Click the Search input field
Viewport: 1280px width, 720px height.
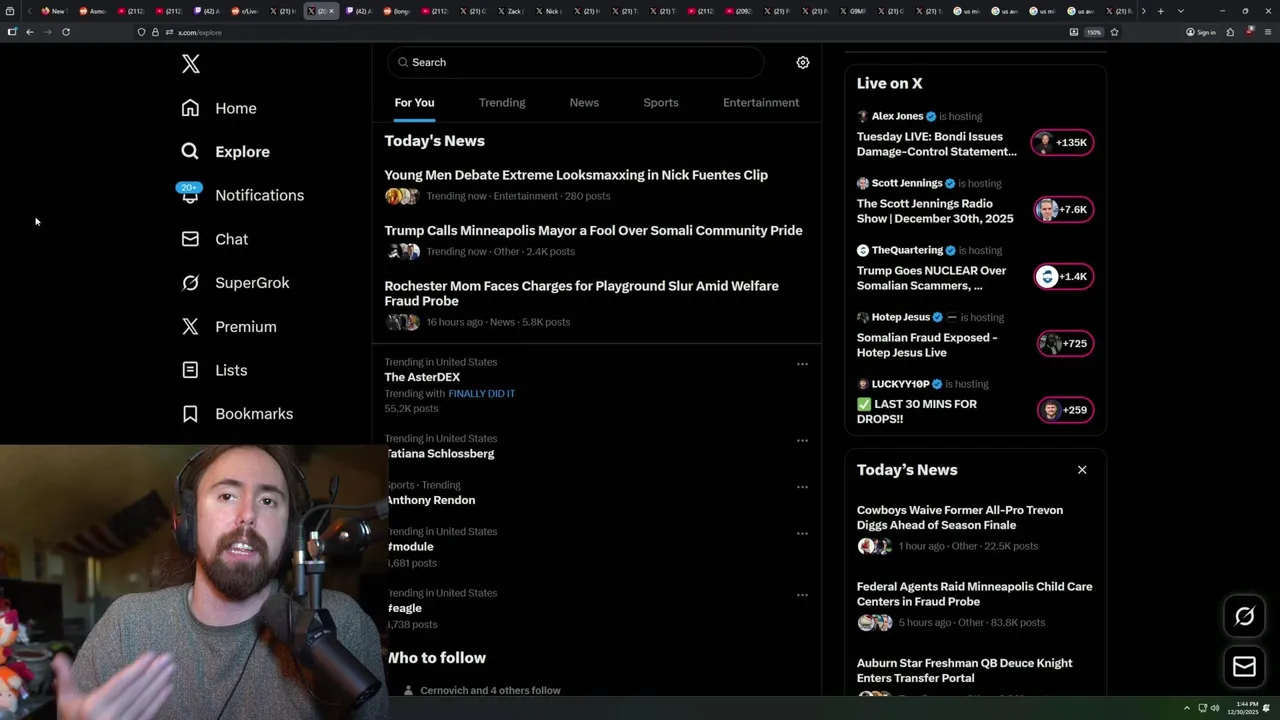tap(576, 62)
